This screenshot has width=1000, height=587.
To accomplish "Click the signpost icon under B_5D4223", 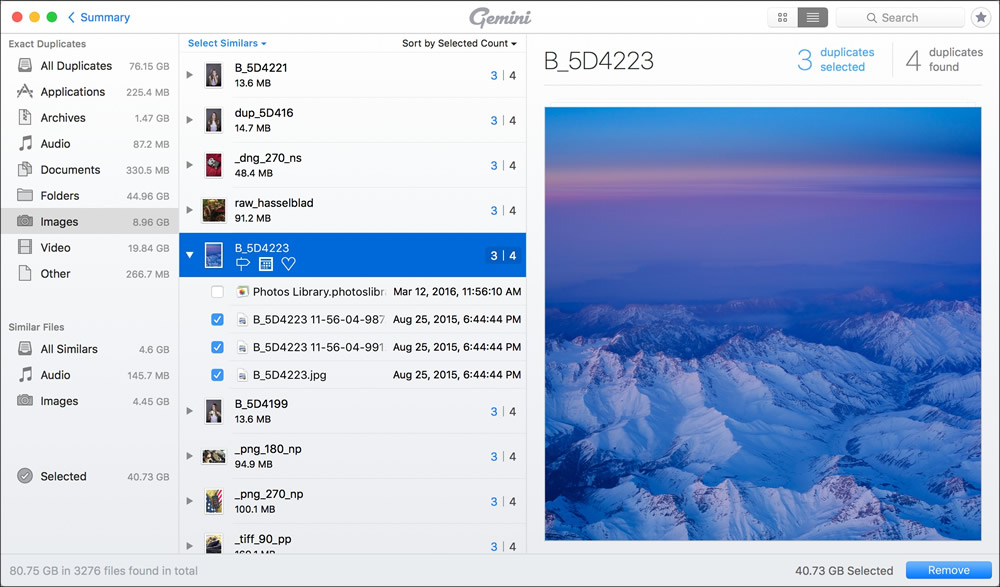I will (242, 264).
